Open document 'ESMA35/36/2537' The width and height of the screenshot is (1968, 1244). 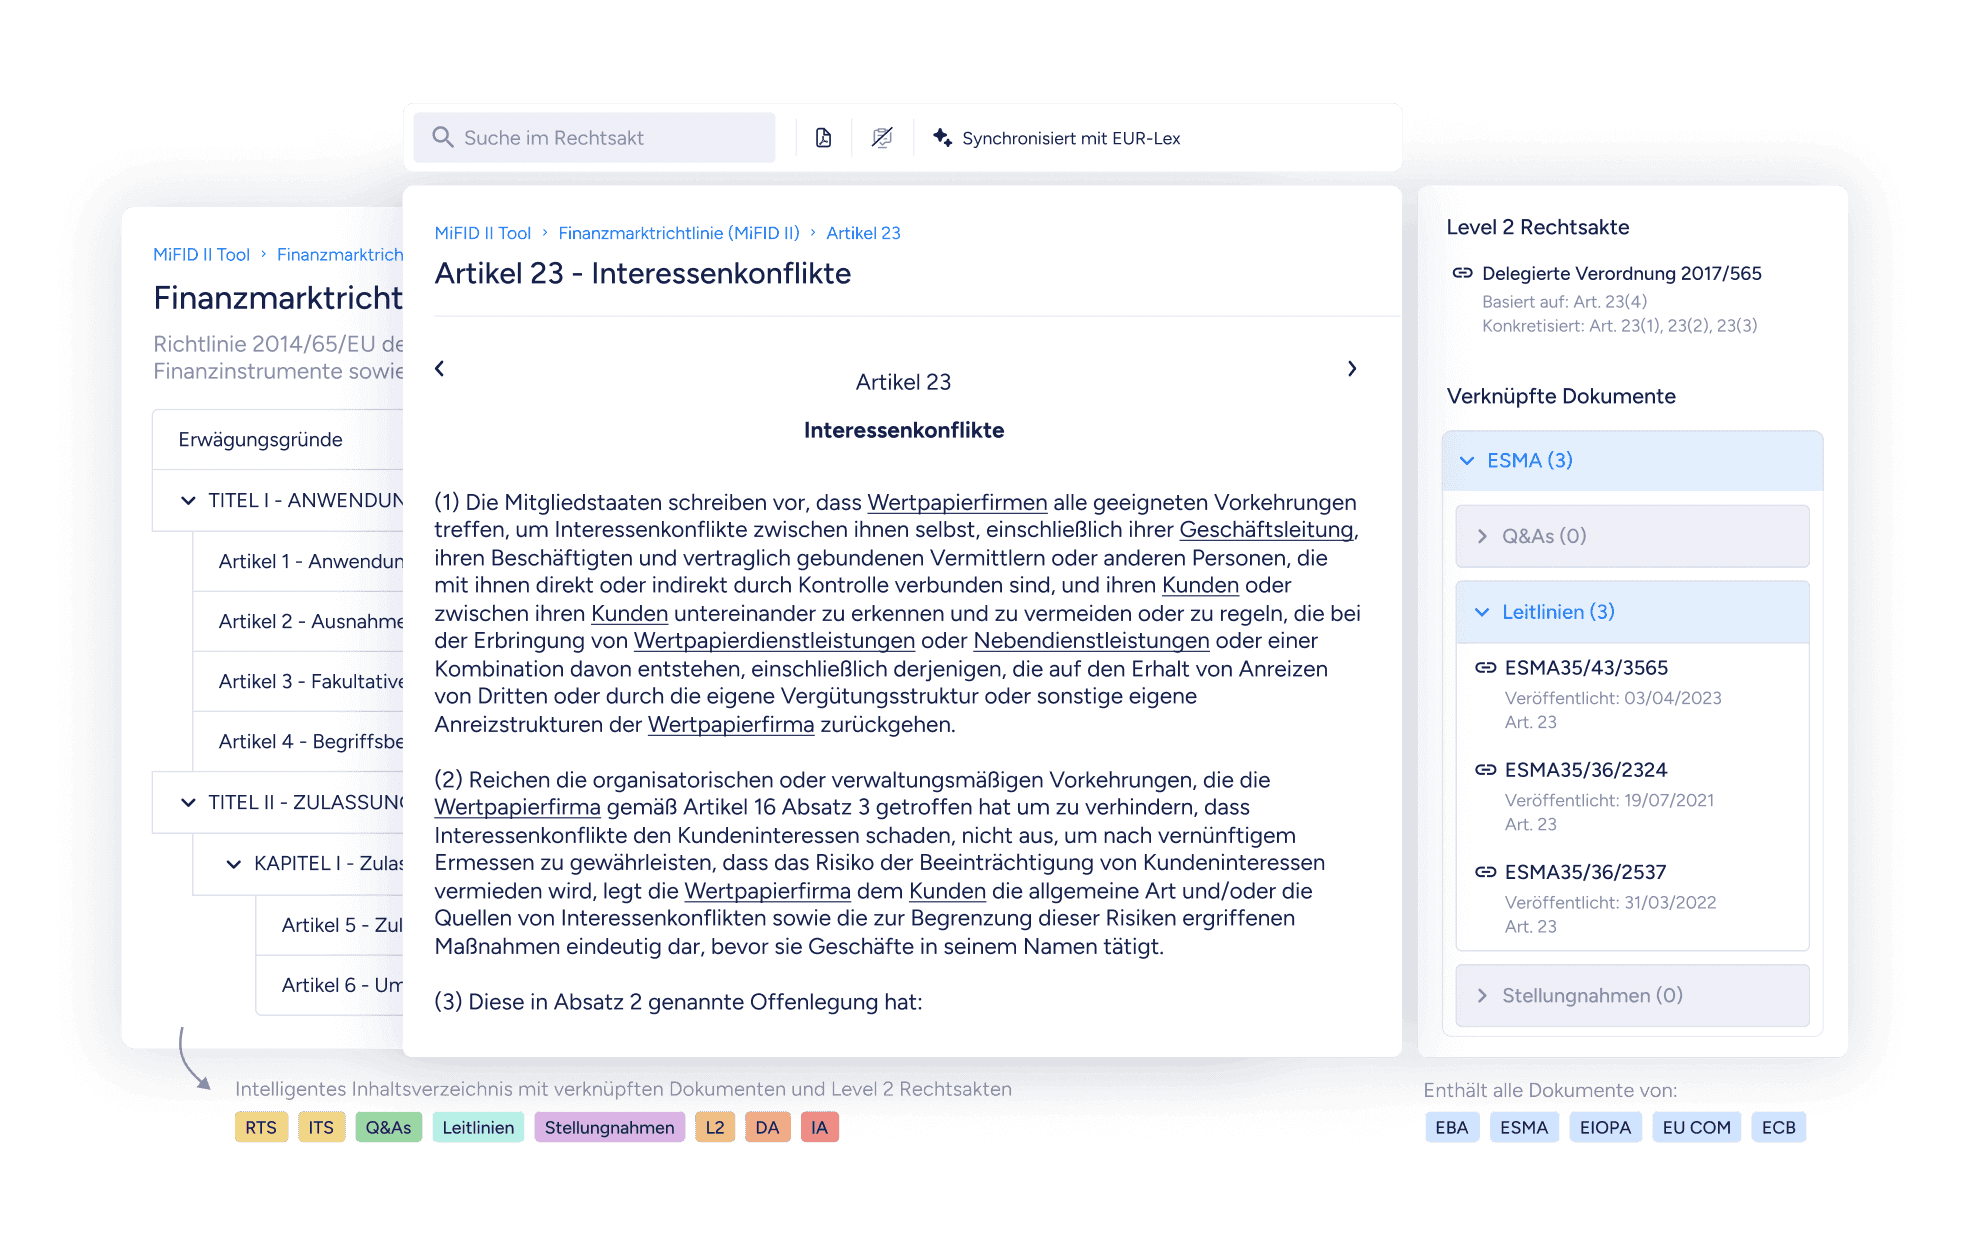coord(1586,871)
